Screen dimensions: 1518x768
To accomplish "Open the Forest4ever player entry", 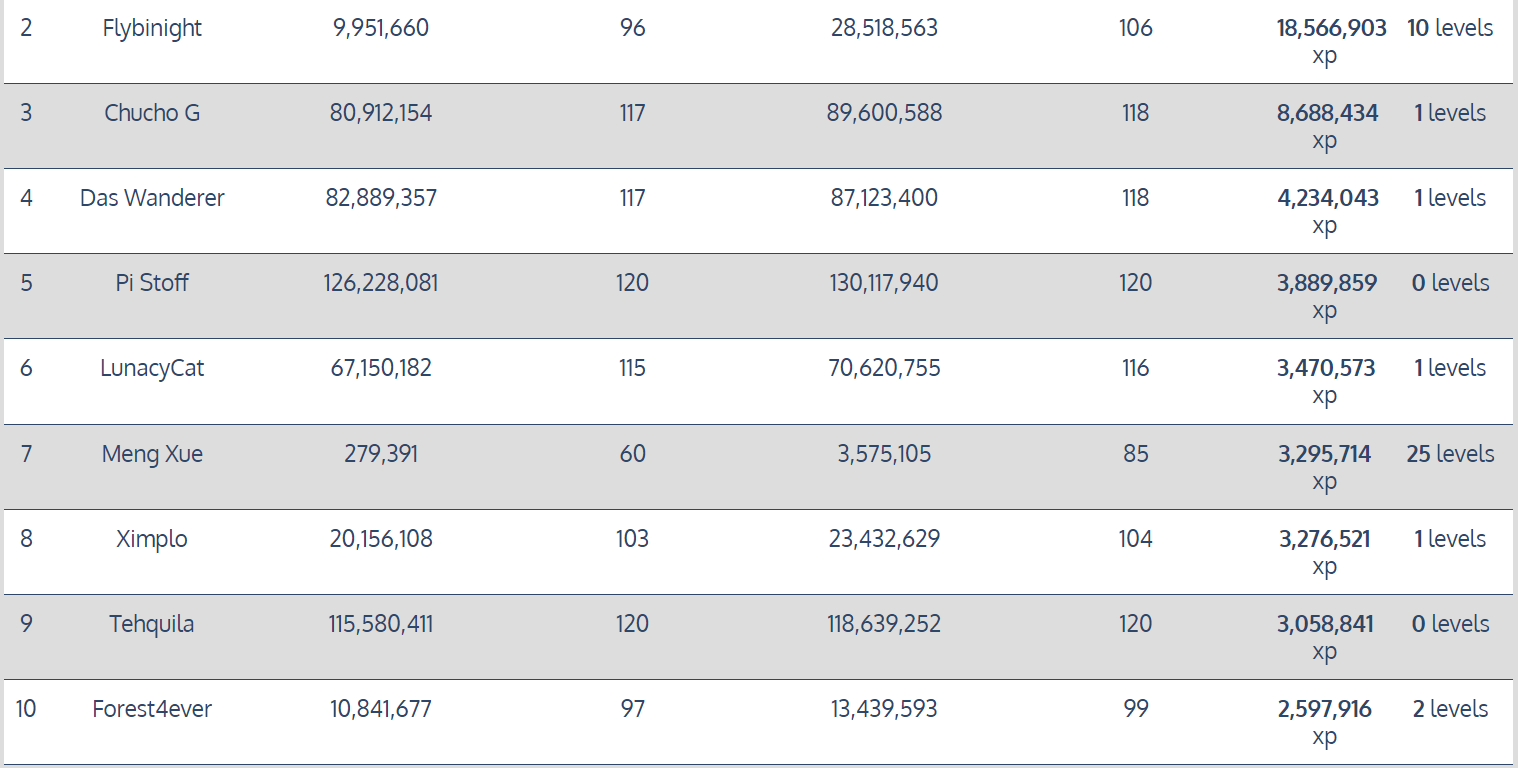I will coord(152,709).
